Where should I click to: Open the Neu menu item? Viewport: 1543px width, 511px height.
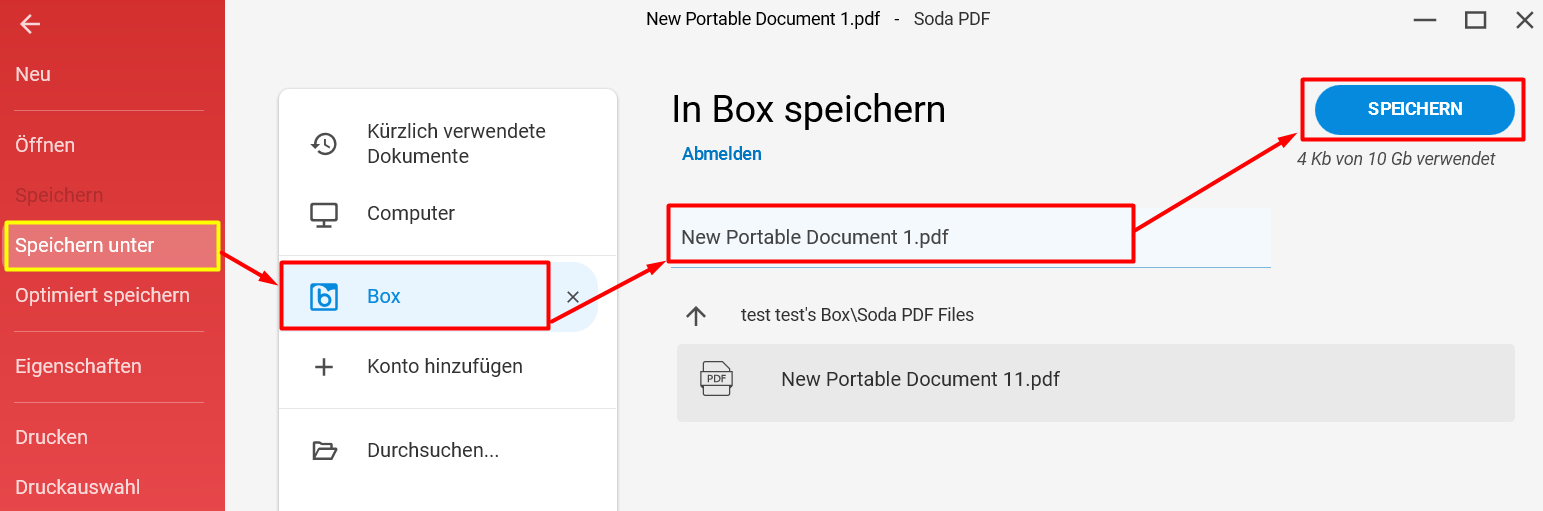[x=33, y=74]
